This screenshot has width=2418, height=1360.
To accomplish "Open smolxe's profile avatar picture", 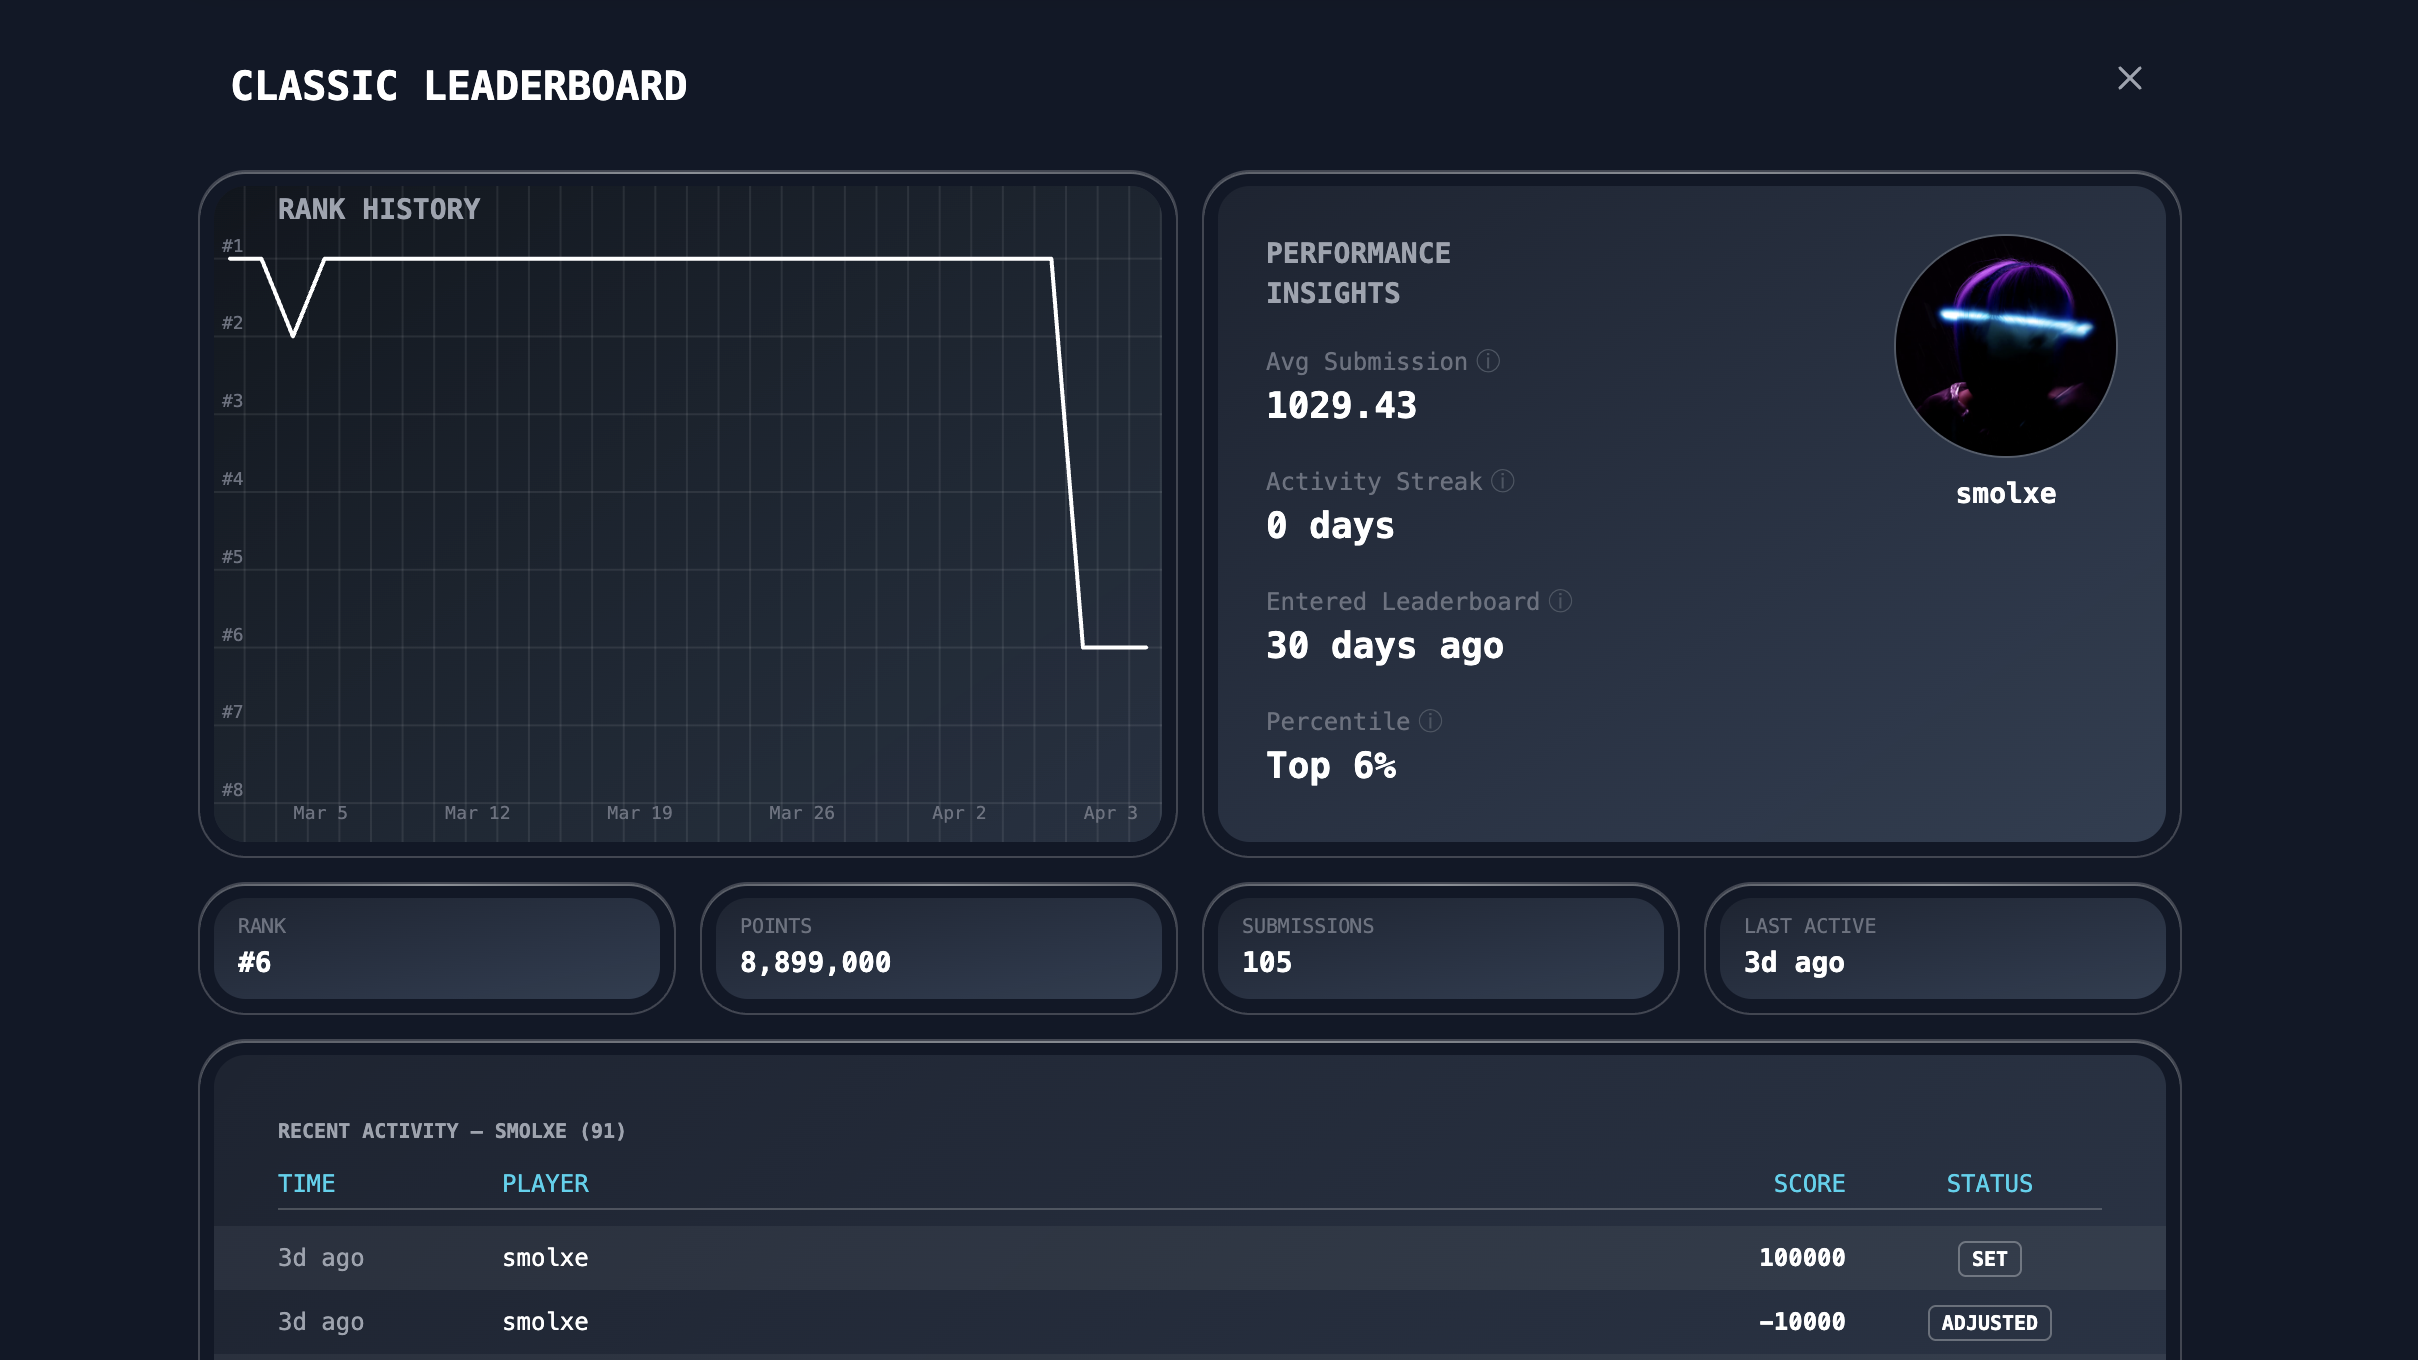I will 2005,345.
